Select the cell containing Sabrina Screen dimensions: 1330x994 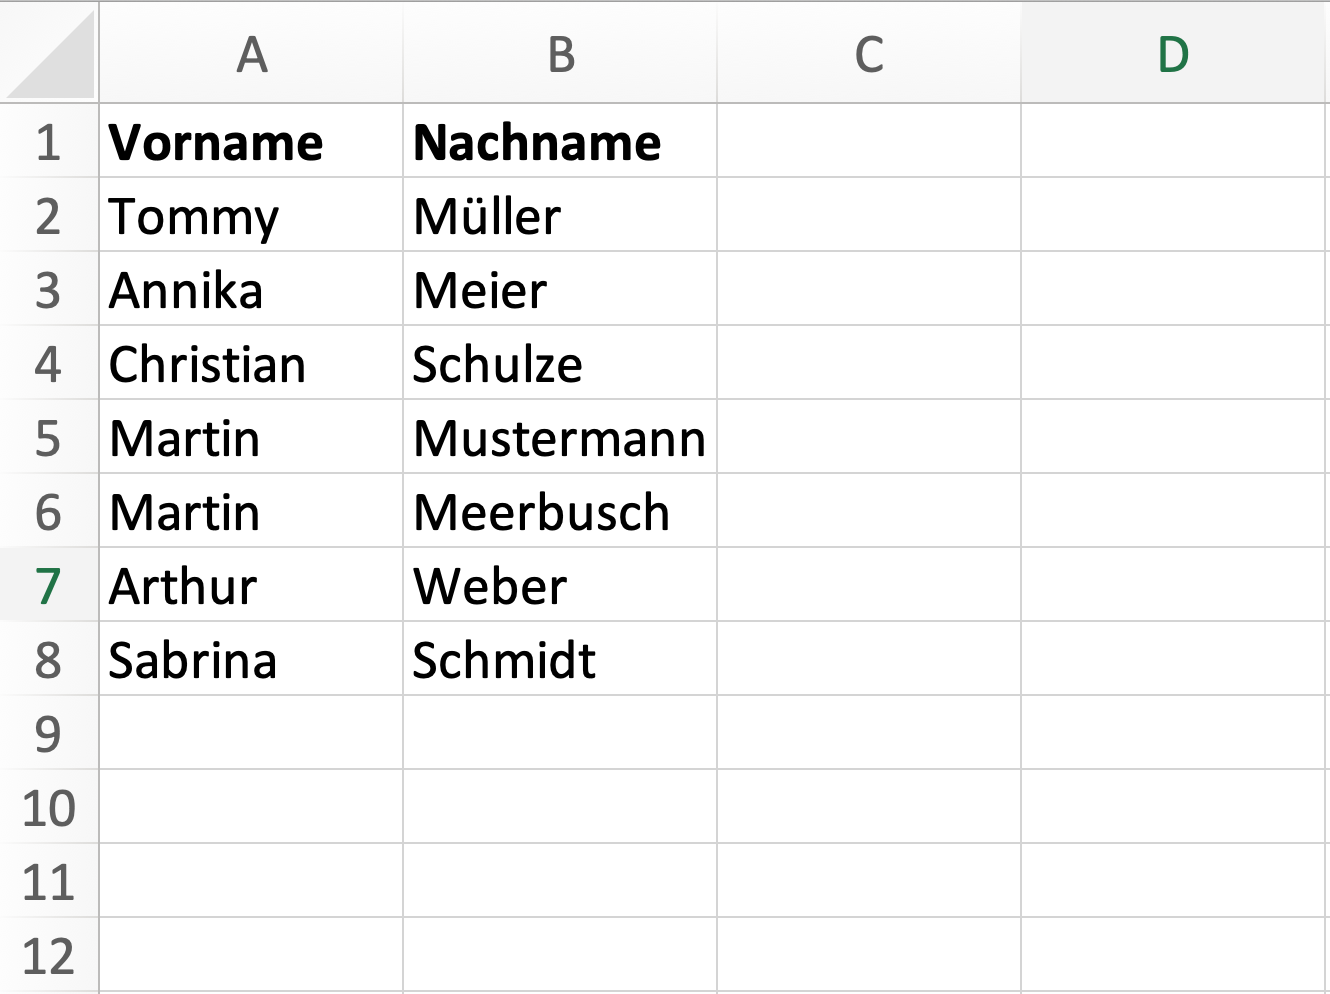click(251, 660)
